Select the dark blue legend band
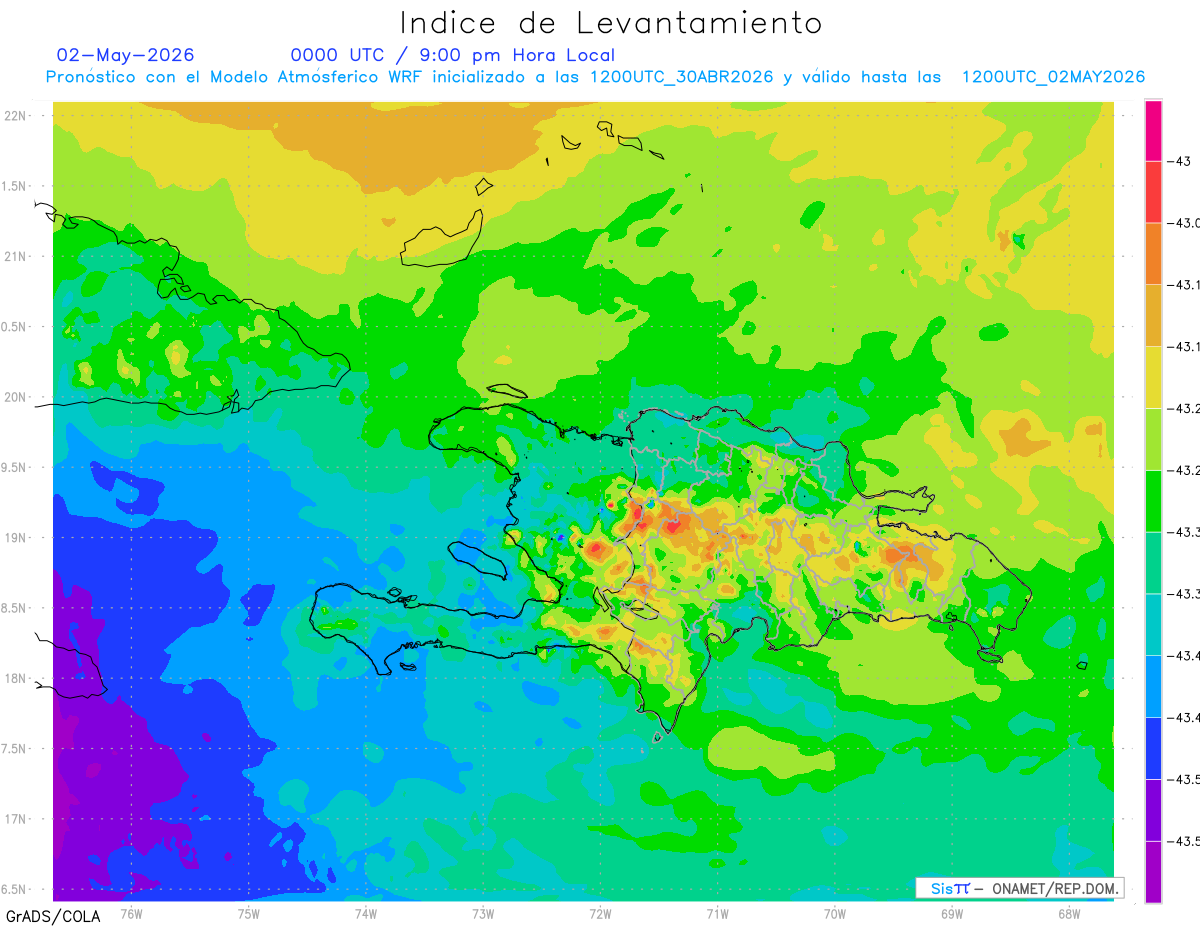The width and height of the screenshot is (1200, 927). coord(1153,748)
